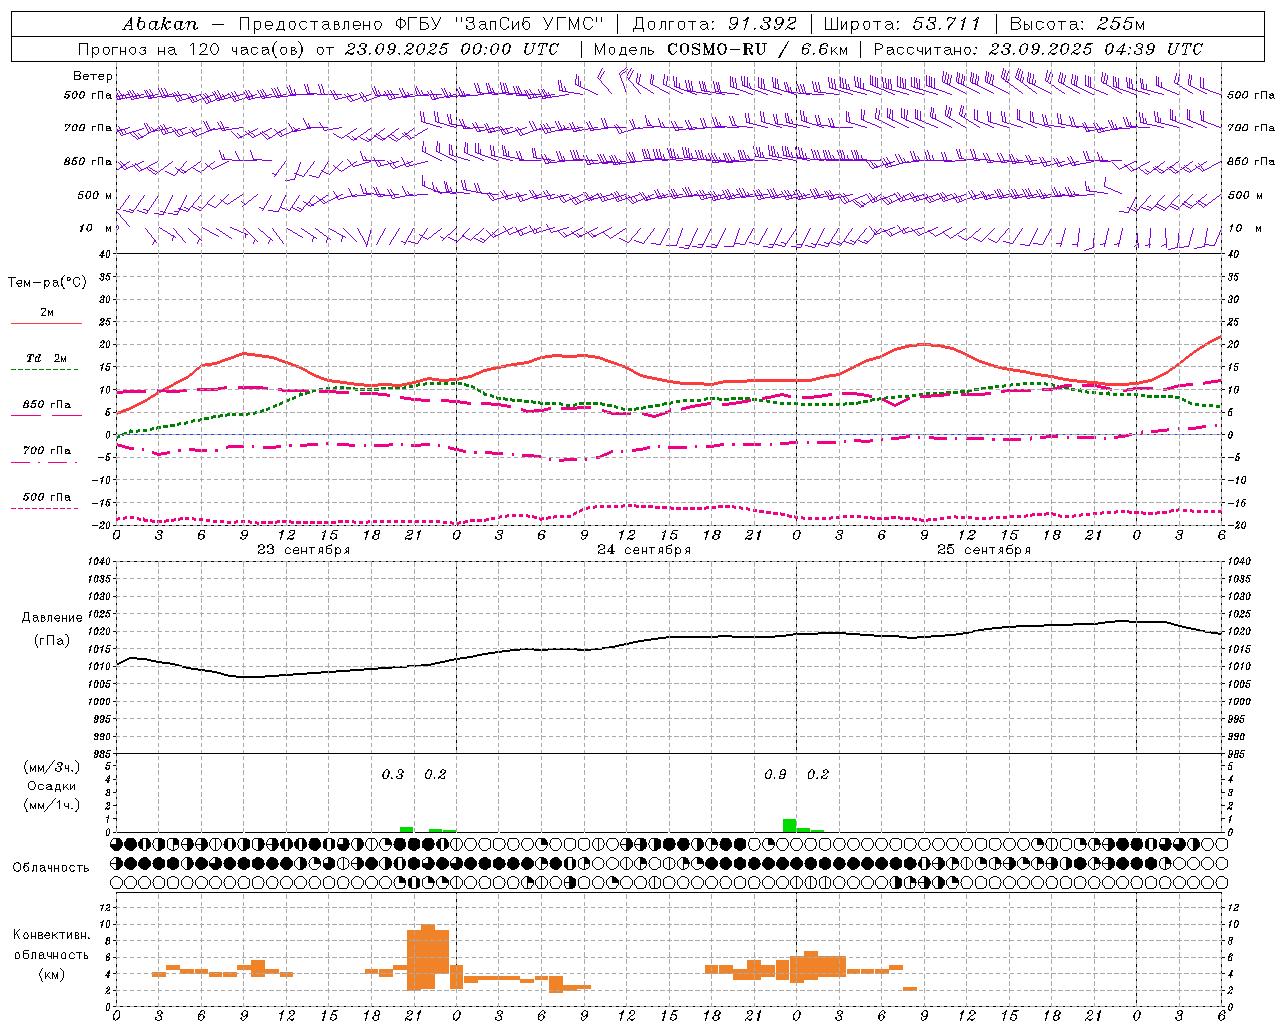Click the tallest green precipitation bar
Screen dimensions: 1280x1024
coord(789,825)
